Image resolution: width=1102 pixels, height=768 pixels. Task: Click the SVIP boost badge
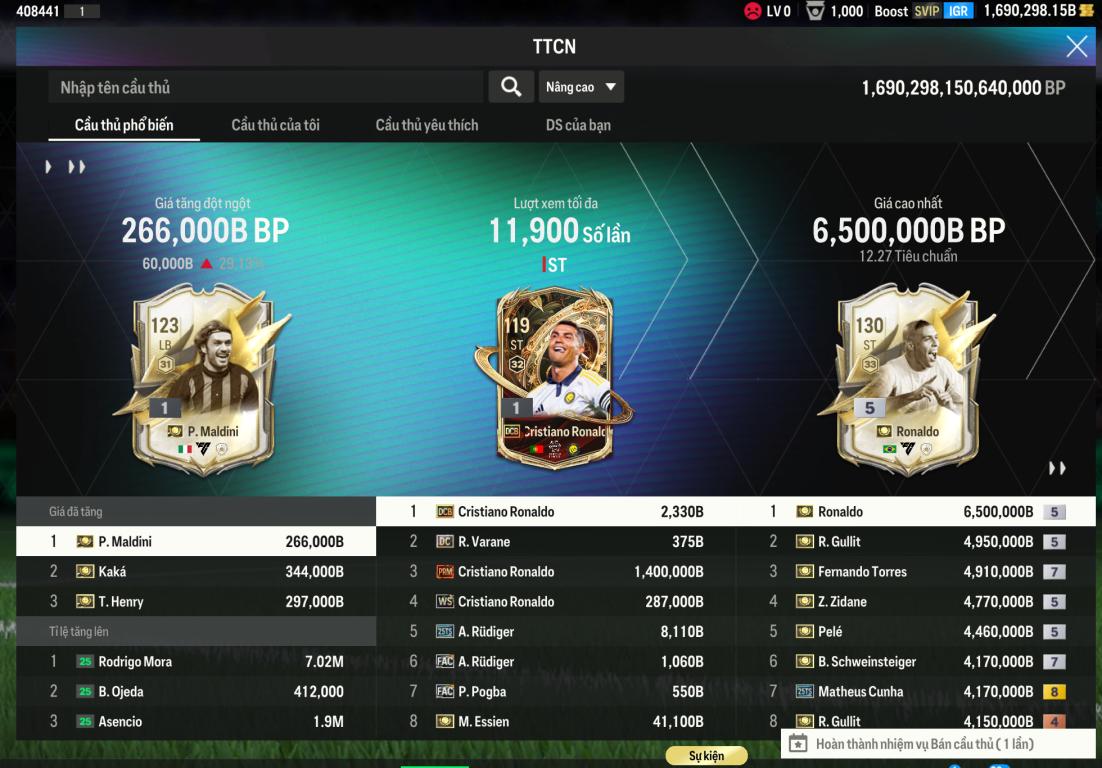coord(926,11)
